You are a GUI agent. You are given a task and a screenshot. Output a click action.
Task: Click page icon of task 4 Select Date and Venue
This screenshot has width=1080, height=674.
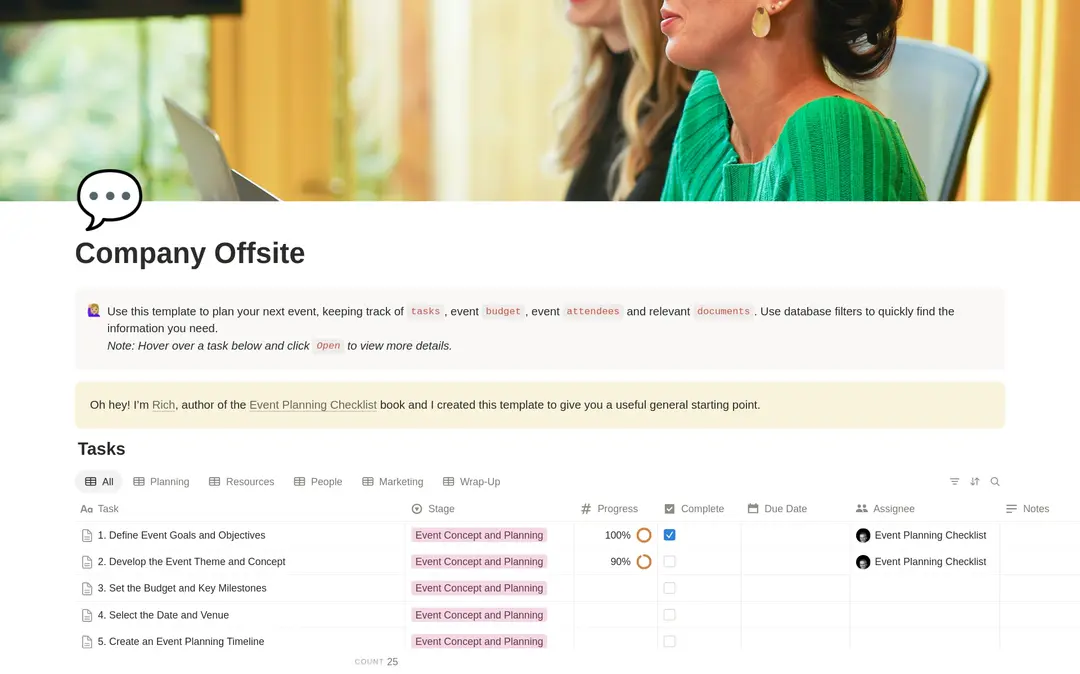[87, 615]
